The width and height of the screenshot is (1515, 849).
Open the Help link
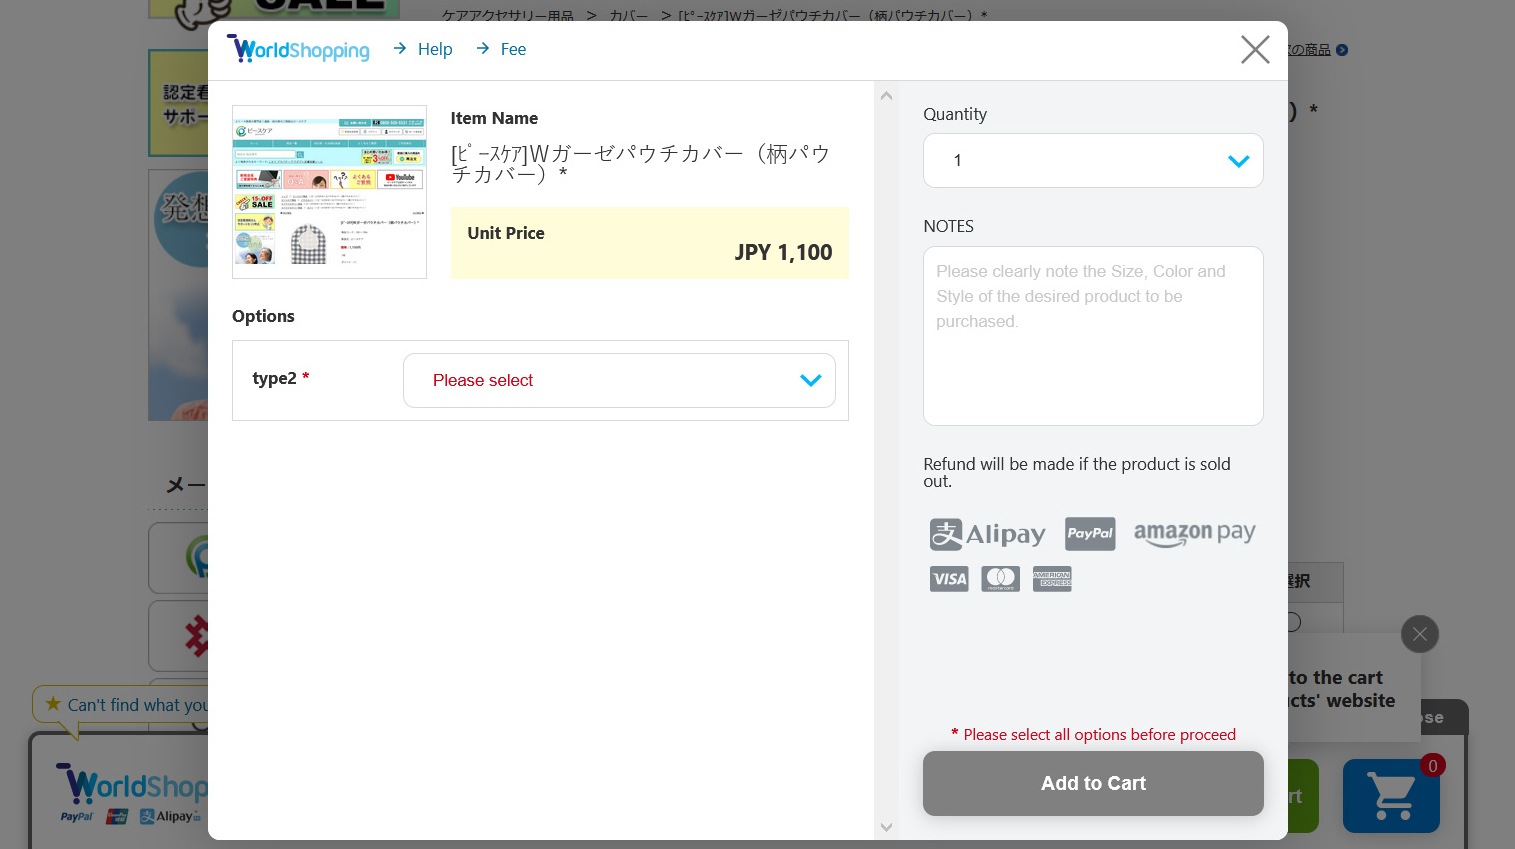[434, 49]
